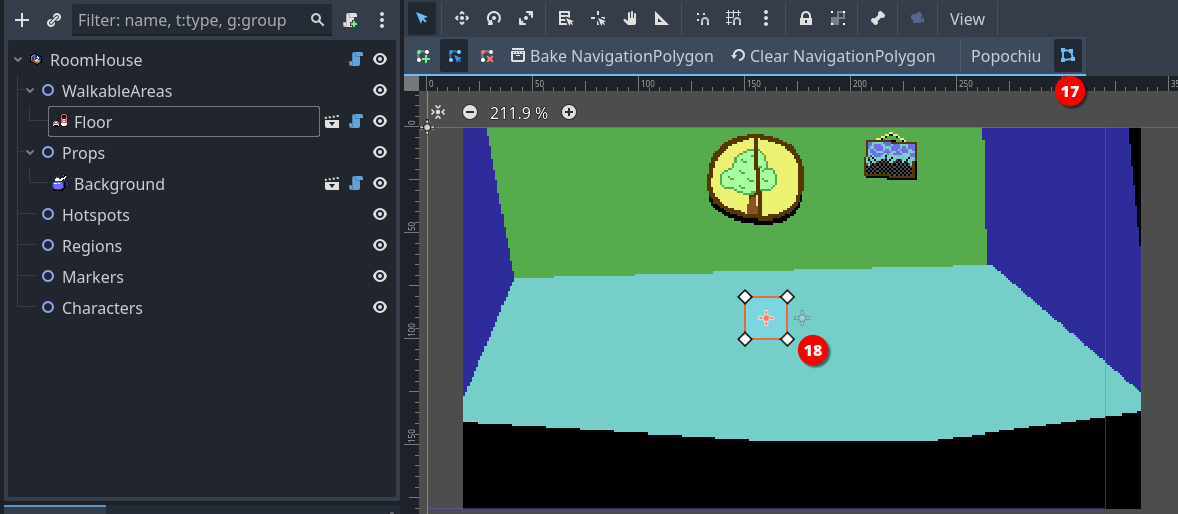Toggle visibility of Markers
This screenshot has height=514, width=1178.
(380, 277)
